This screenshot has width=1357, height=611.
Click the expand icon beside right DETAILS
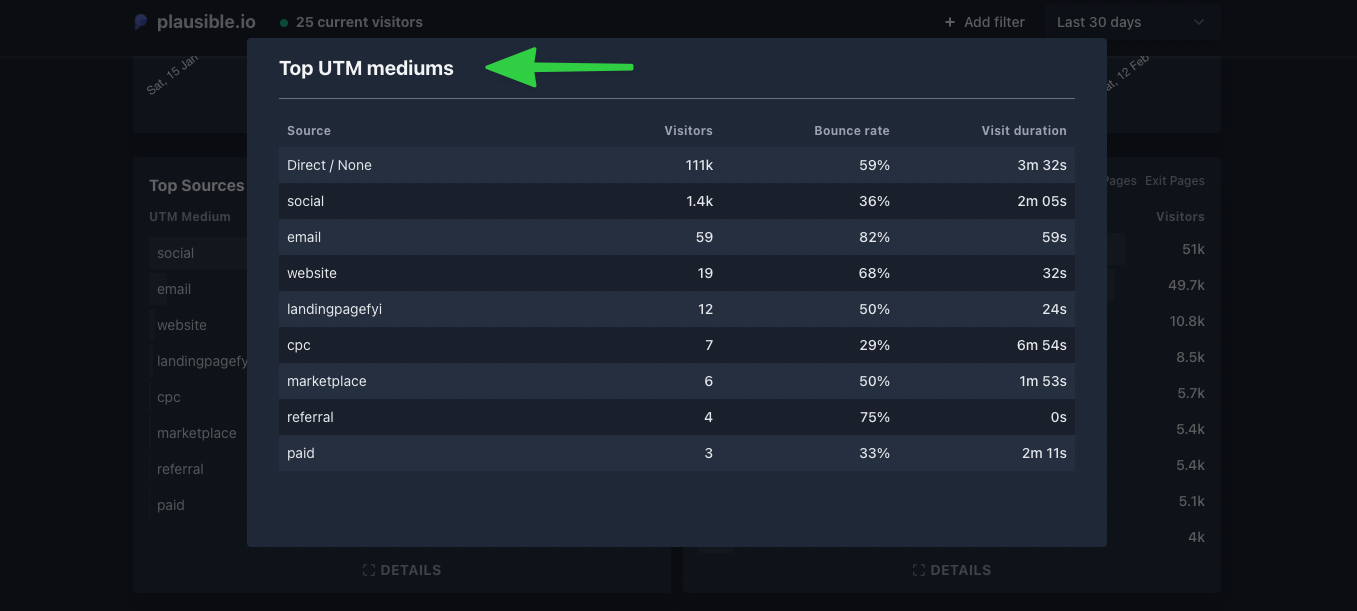click(x=919, y=570)
